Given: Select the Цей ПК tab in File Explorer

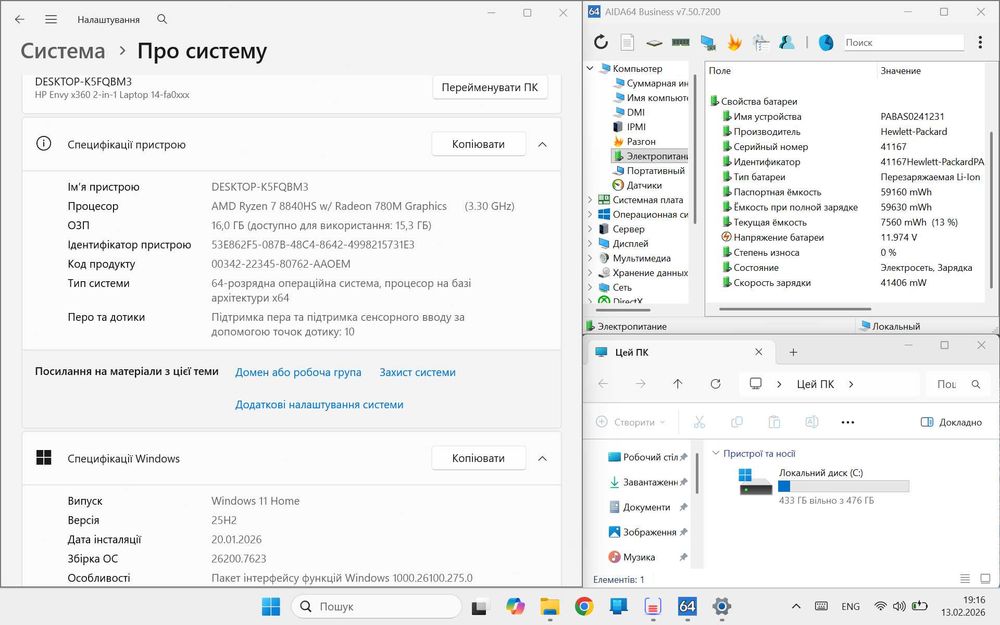Looking at the screenshot, I should 679,352.
